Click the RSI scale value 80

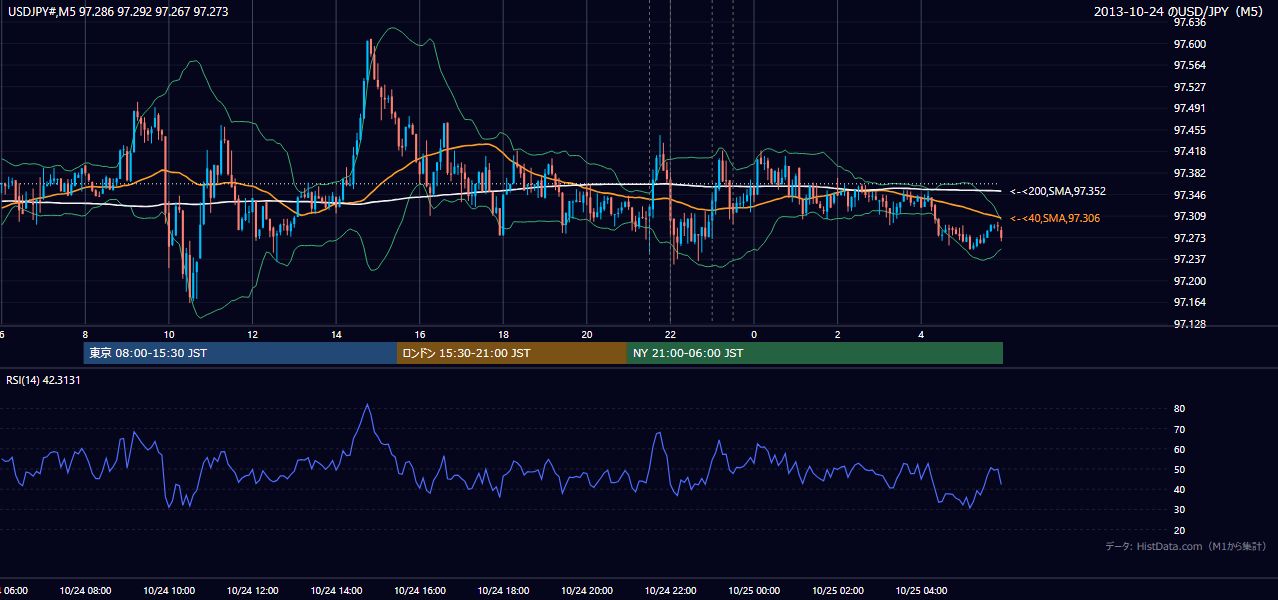click(1179, 409)
